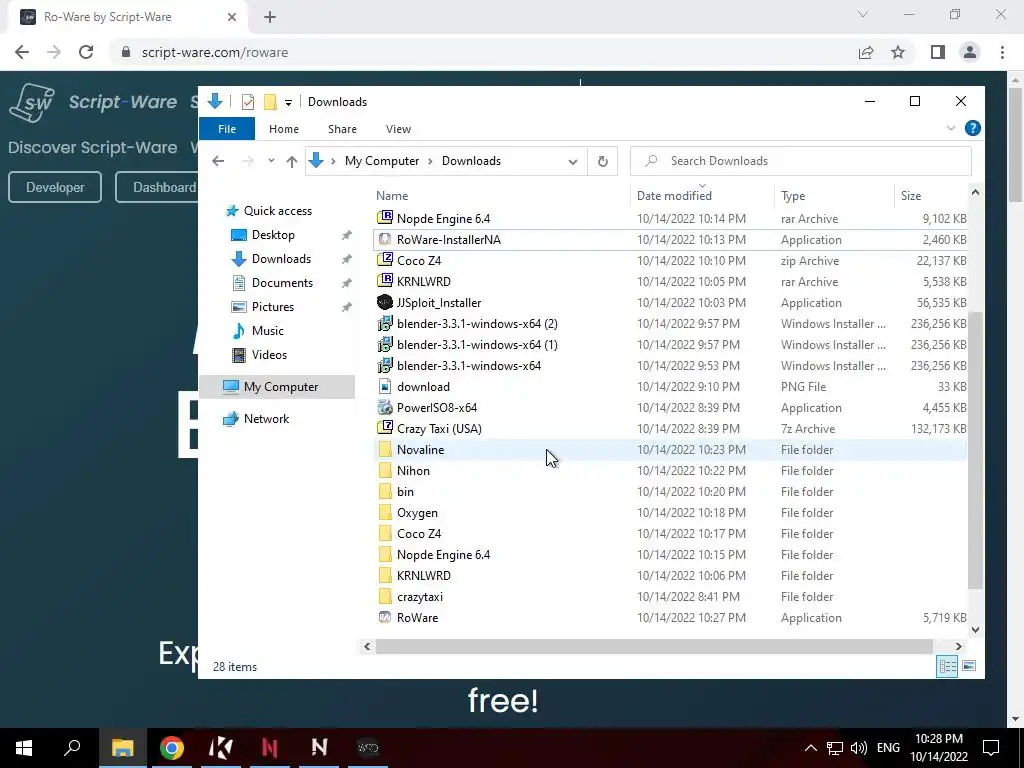Unpin Documents from Quick access
Screen dimensions: 1024x768
click(346, 283)
